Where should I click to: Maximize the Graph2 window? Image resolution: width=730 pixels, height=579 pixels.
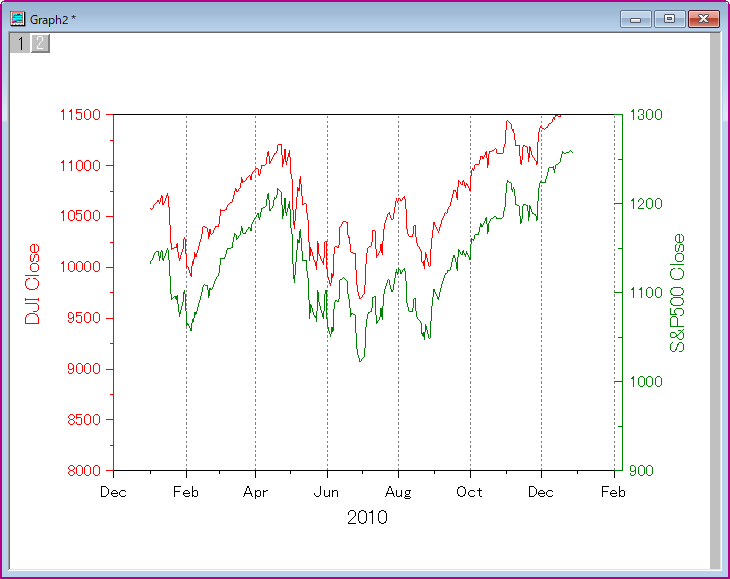pyautogui.click(x=669, y=19)
